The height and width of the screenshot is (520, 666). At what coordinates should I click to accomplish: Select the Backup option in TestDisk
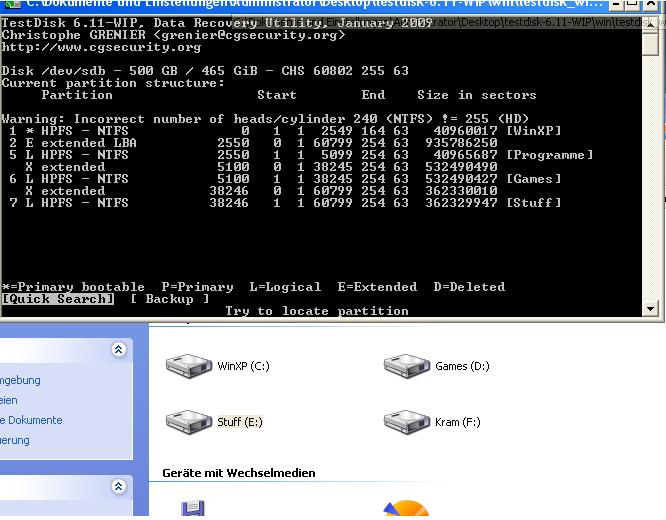tap(170, 299)
